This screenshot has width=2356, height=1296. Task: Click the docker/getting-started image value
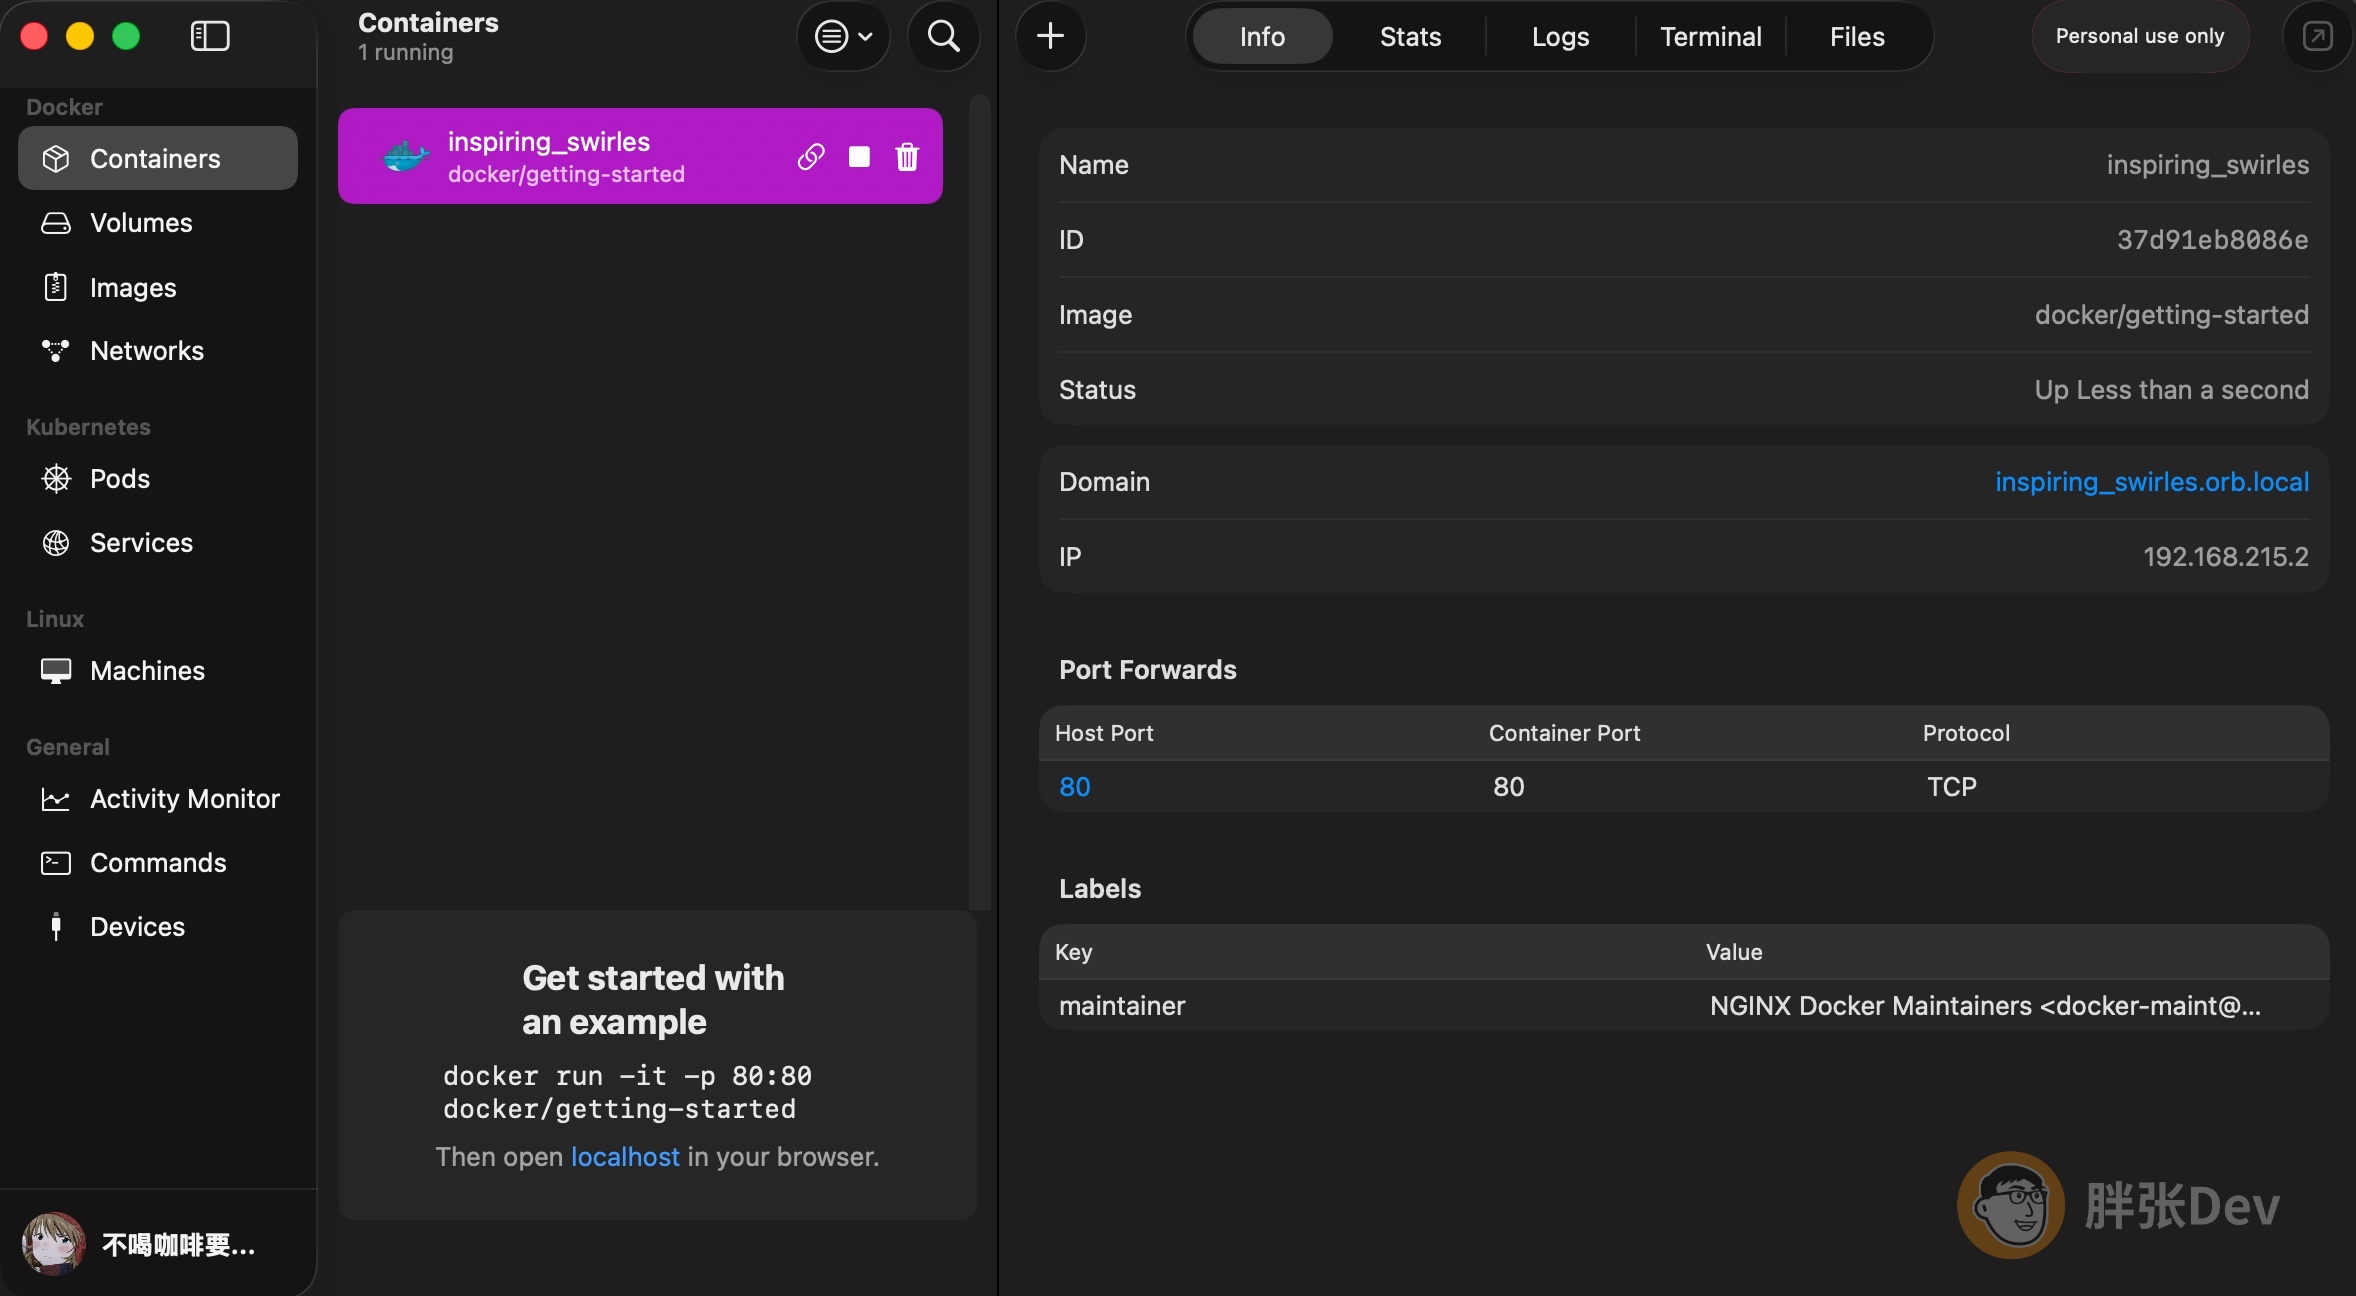(2172, 315)
